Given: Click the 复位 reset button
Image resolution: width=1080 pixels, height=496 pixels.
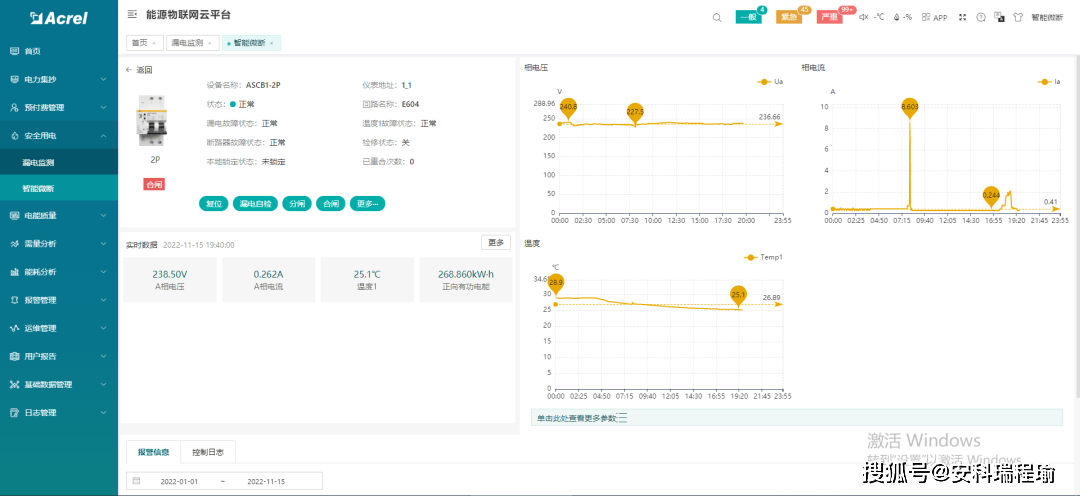Looking at the screenshot, I should coord(214,204).
